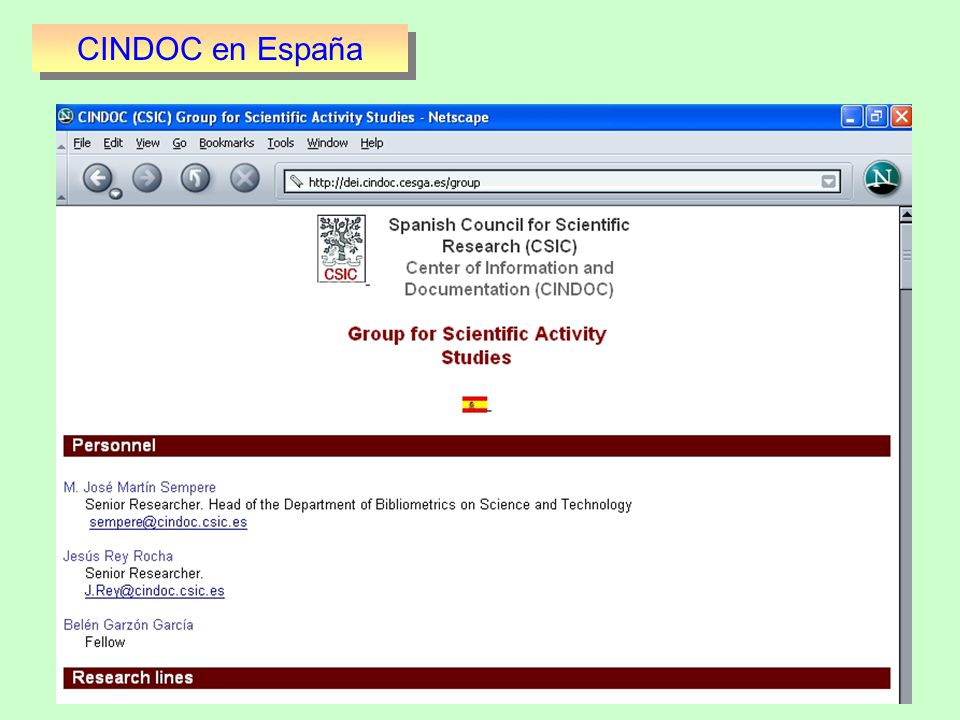
Task: Click the 'CINDOC en España' slide title
Action: pos(220,49)
